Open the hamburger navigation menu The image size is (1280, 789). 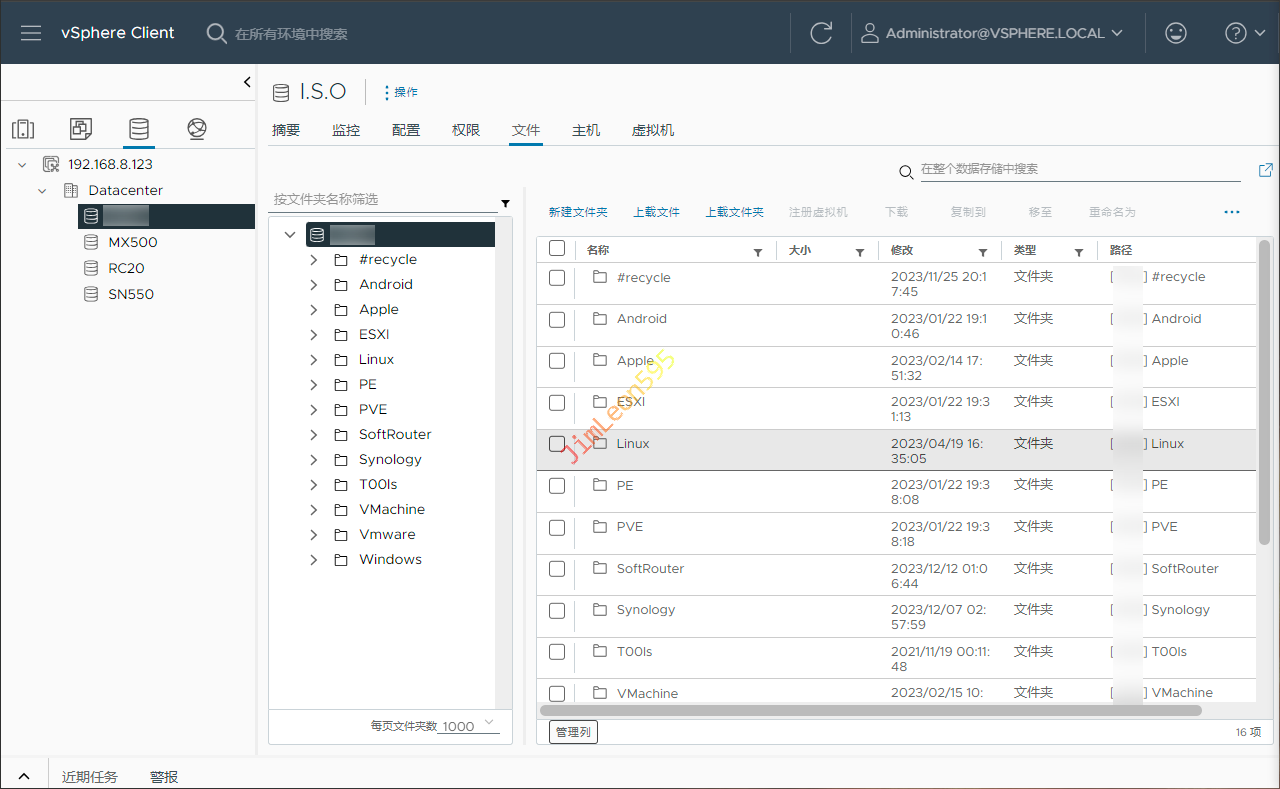click(x=31, y=33)
